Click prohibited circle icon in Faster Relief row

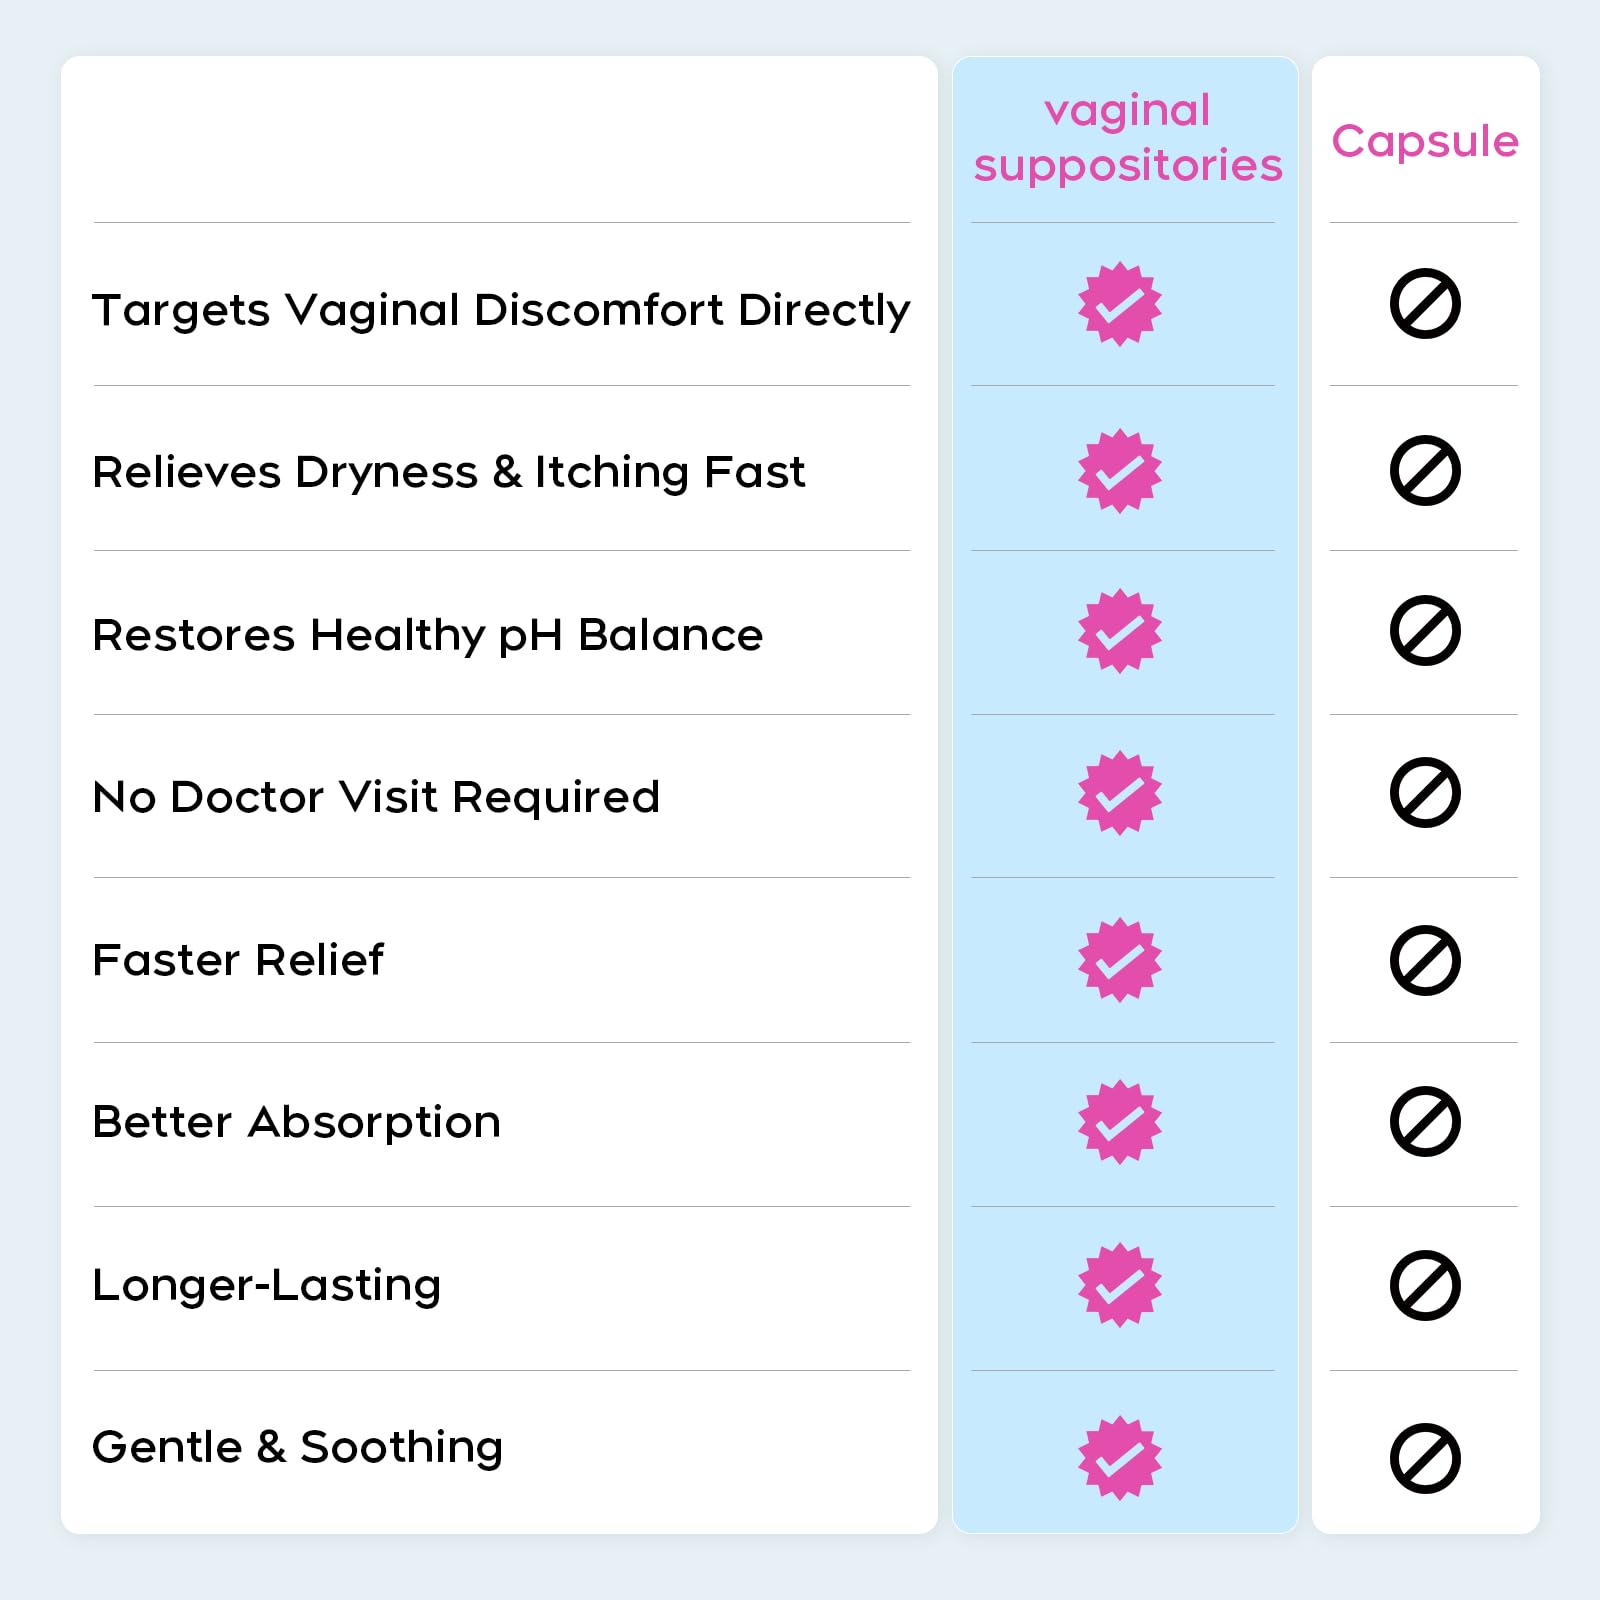tap(1425, 960)
